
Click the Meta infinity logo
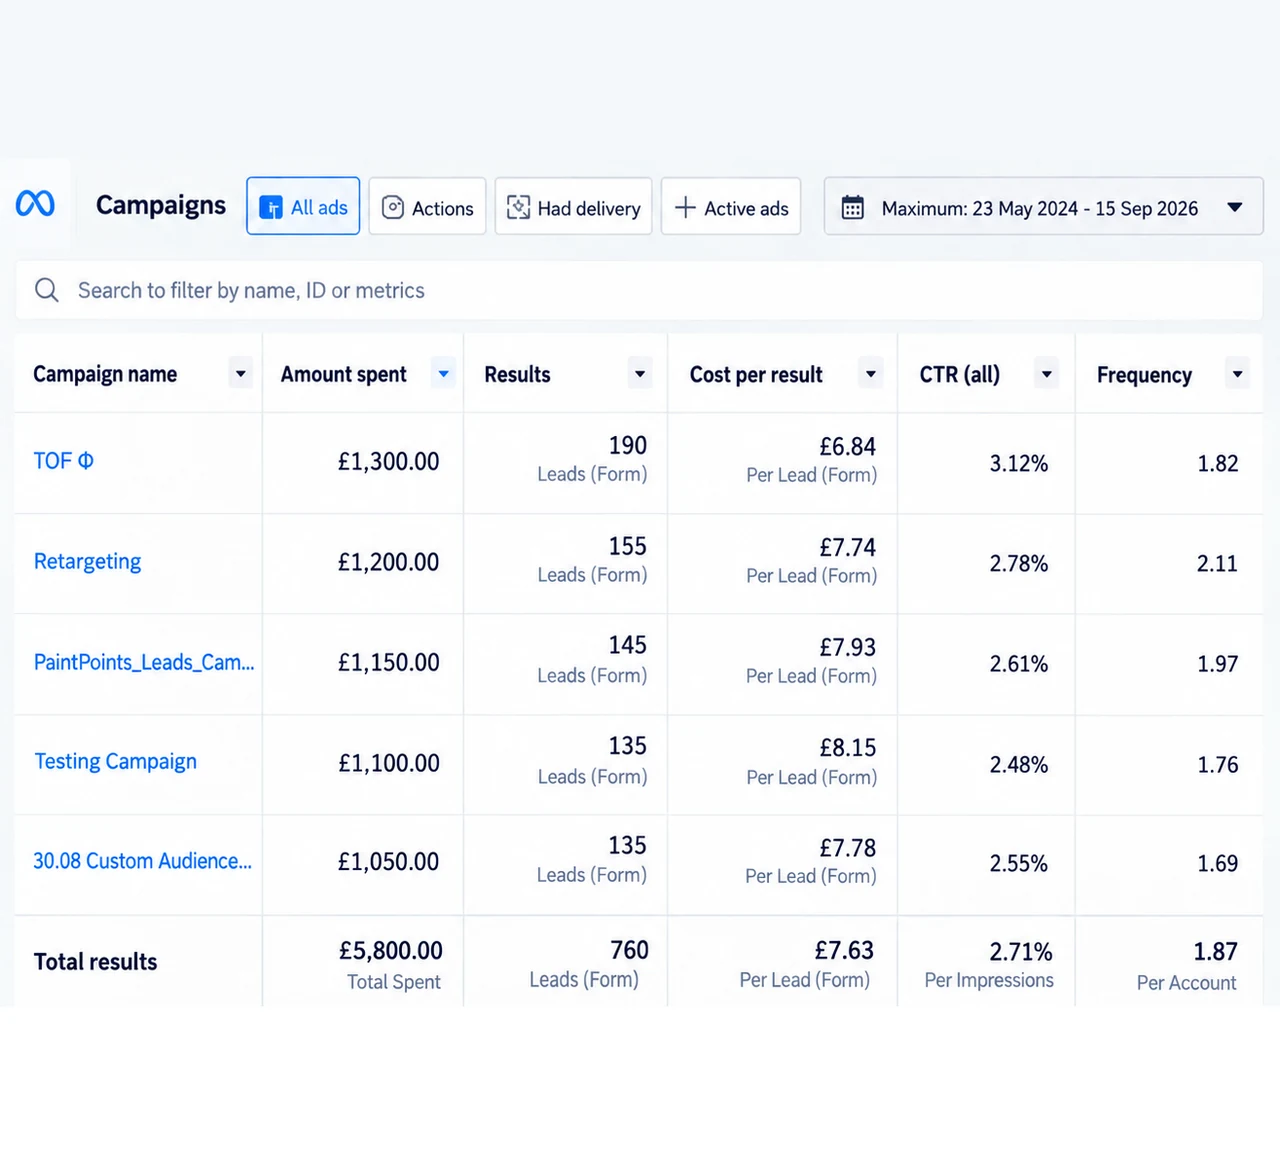pyautogui.click(x=35, y=204)
